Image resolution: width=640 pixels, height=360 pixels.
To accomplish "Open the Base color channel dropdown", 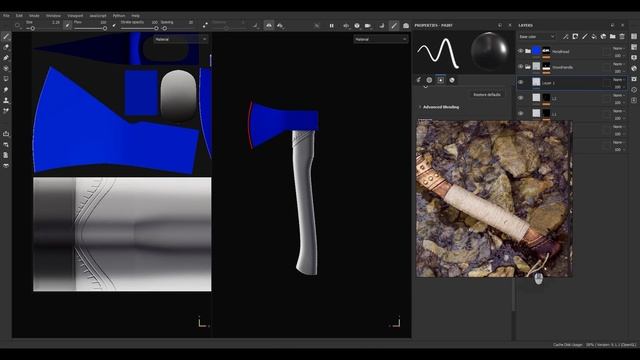I will pyautogui.click(x=537, y=37).
